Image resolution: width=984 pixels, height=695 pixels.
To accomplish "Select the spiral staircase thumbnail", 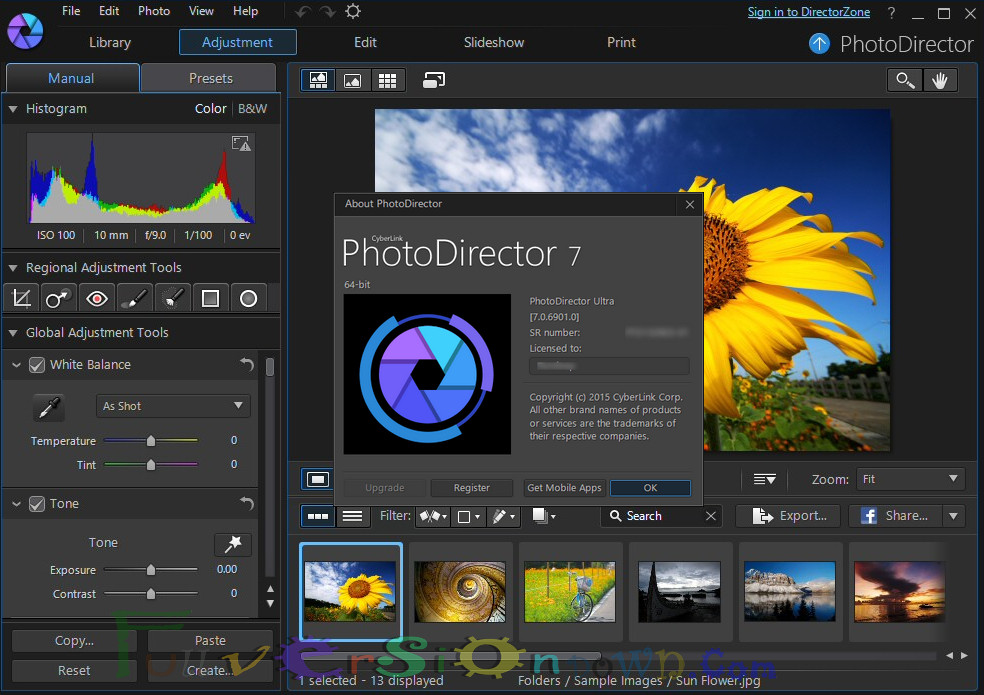I will [460, 591].
